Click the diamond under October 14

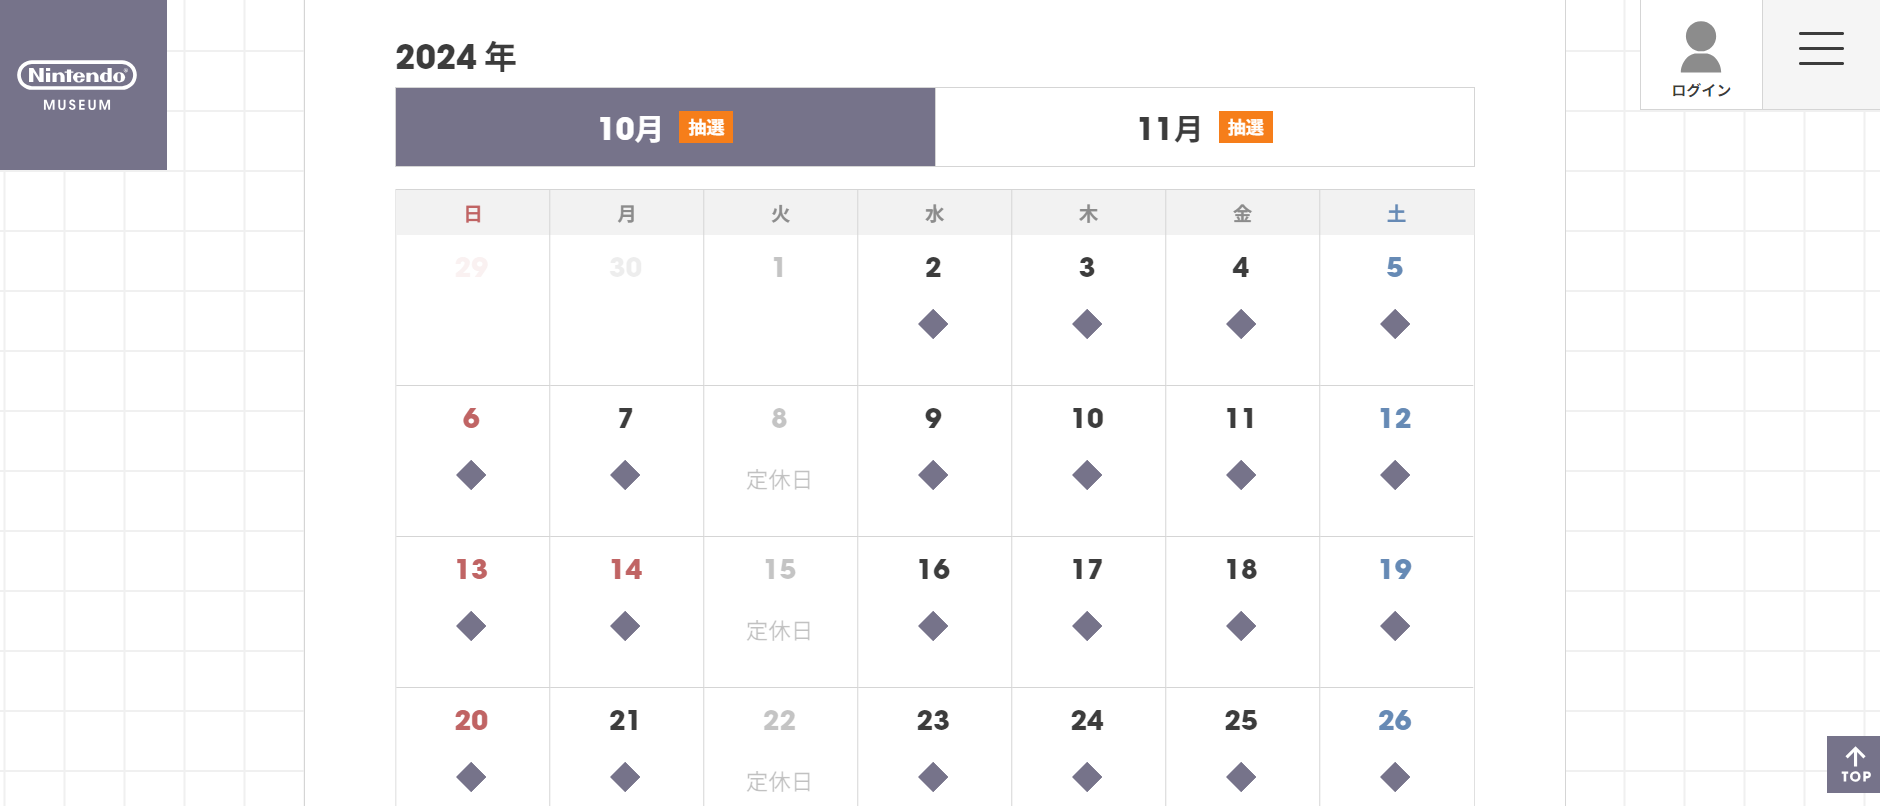(x=625, y=626)
